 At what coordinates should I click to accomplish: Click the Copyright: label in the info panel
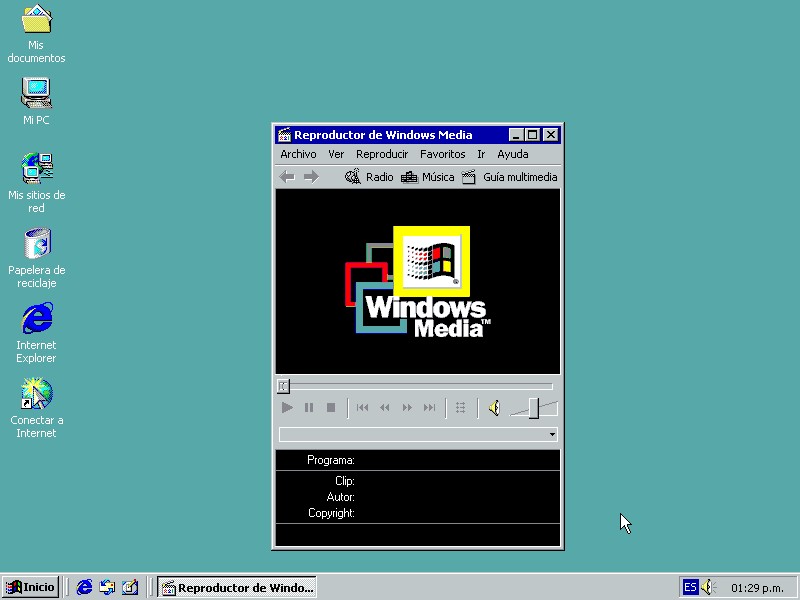(x=331, y=513)
